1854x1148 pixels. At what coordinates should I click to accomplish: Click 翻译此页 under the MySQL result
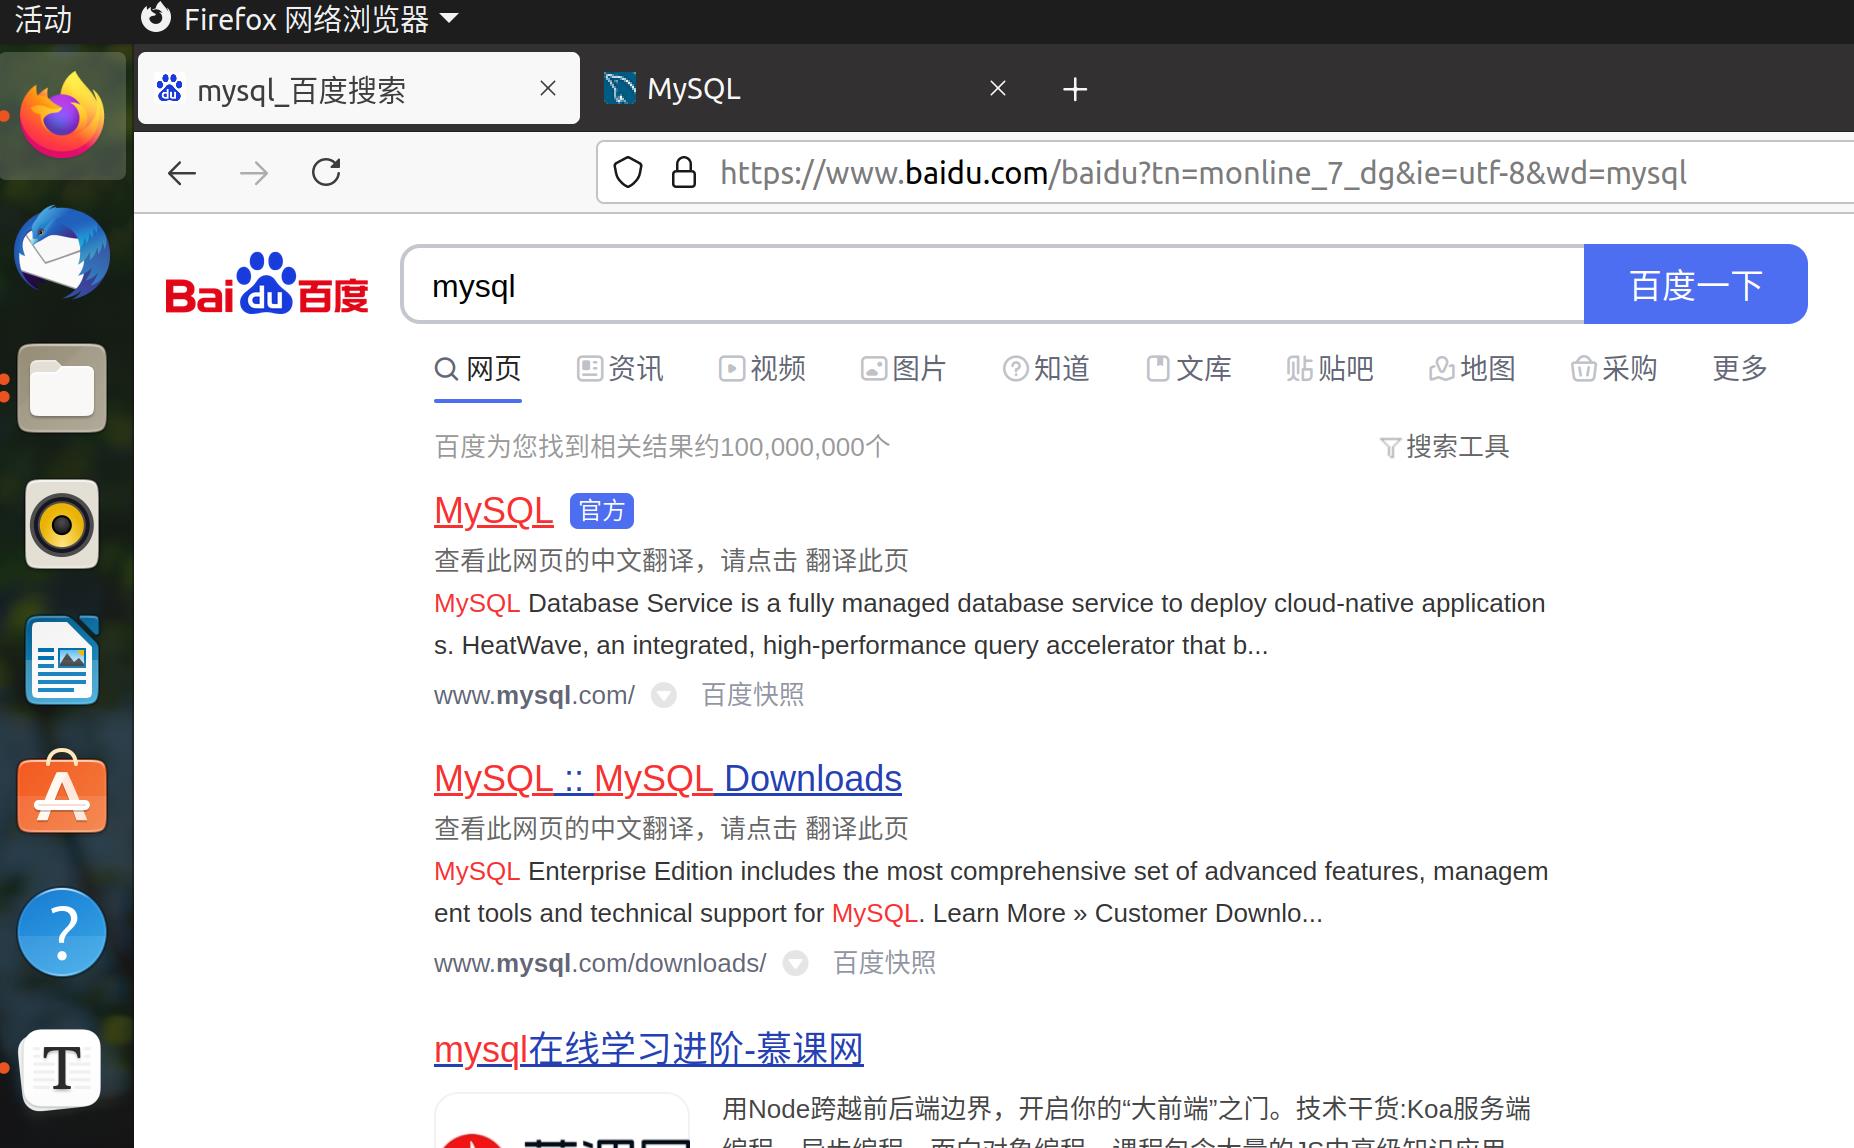[856, 561]
